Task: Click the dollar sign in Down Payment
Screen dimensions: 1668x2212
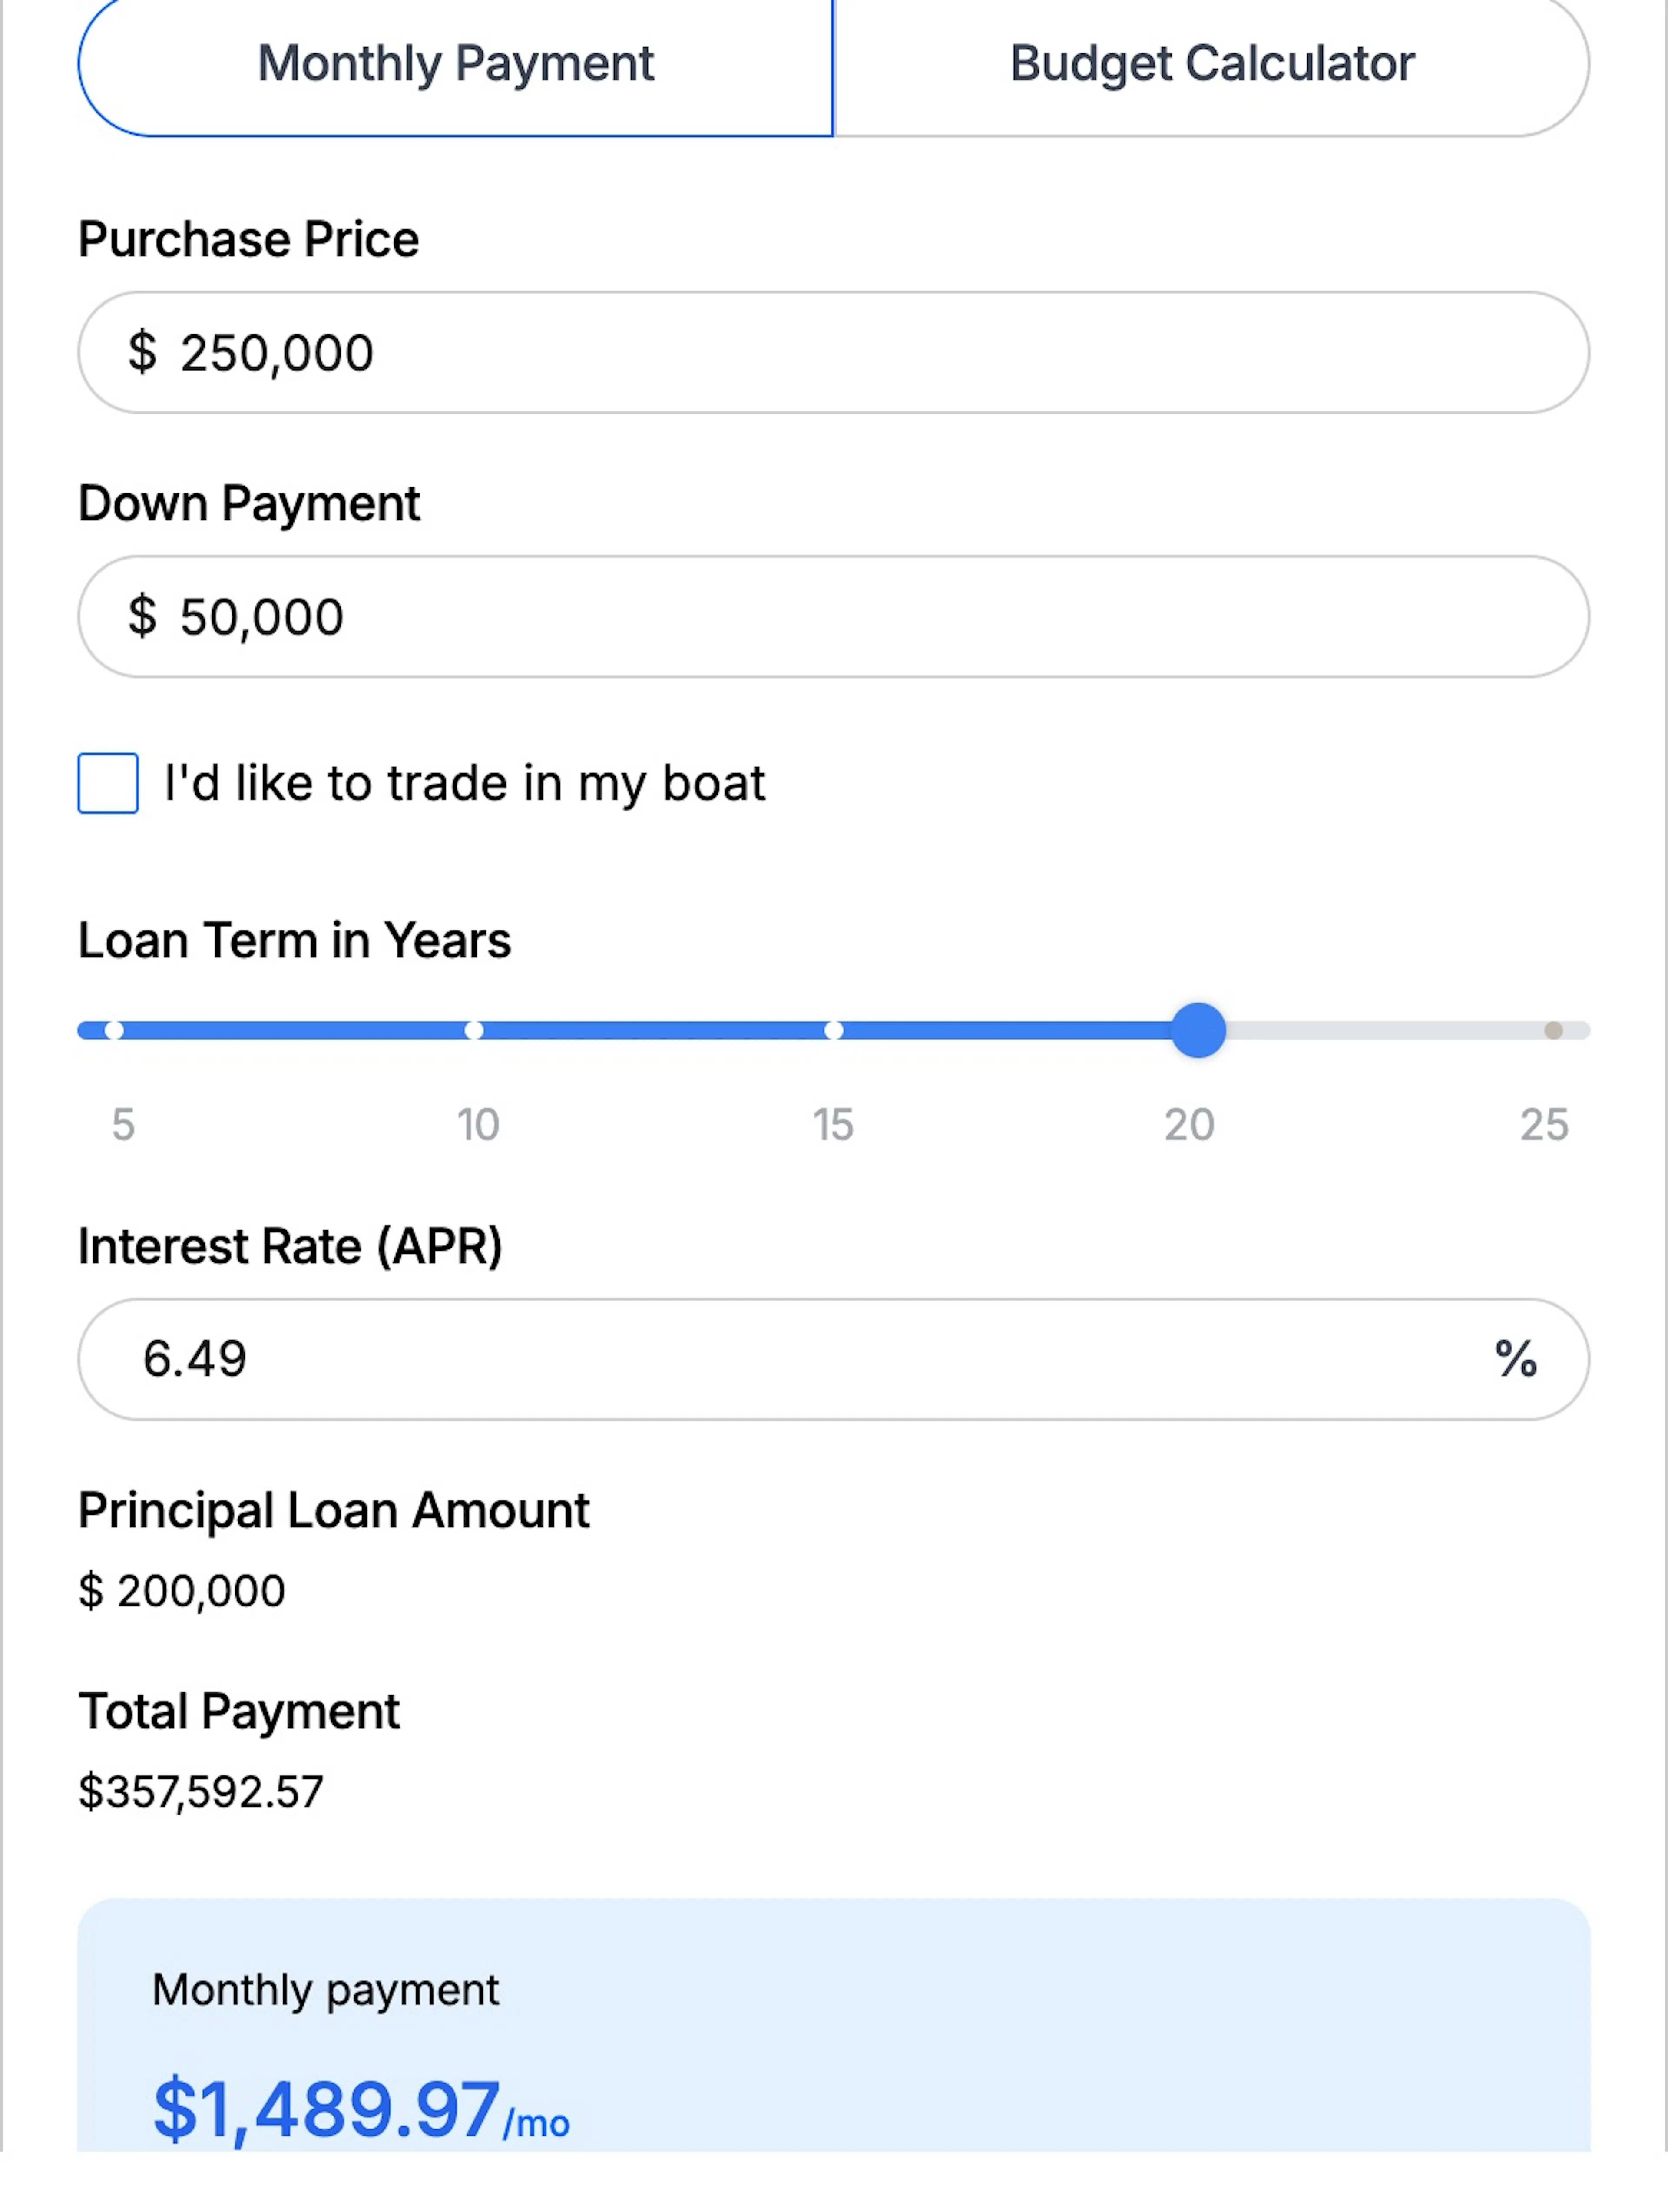Action: click(x=142, y=616)
